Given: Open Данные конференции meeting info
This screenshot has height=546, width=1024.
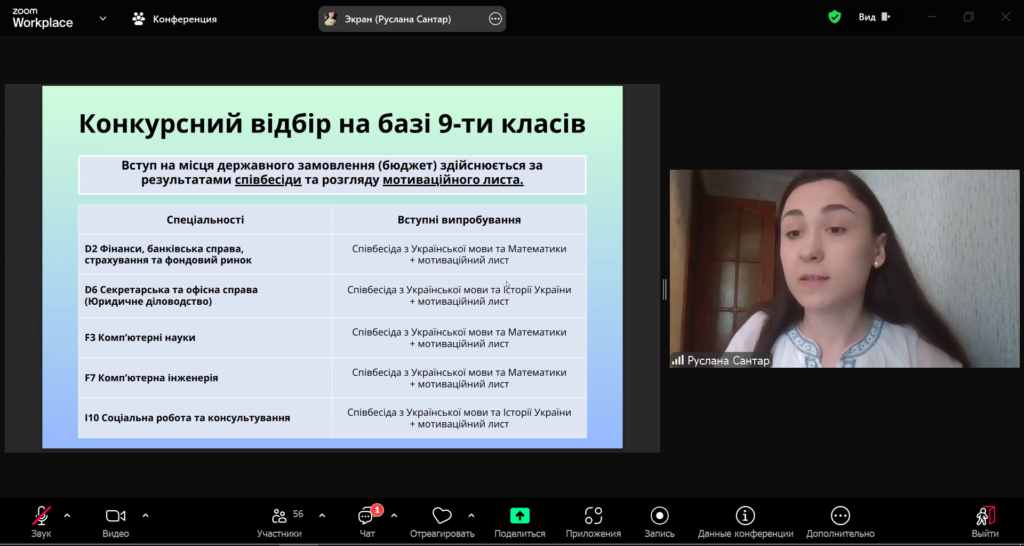Looking at the screenshot, I should coord(745,521).
